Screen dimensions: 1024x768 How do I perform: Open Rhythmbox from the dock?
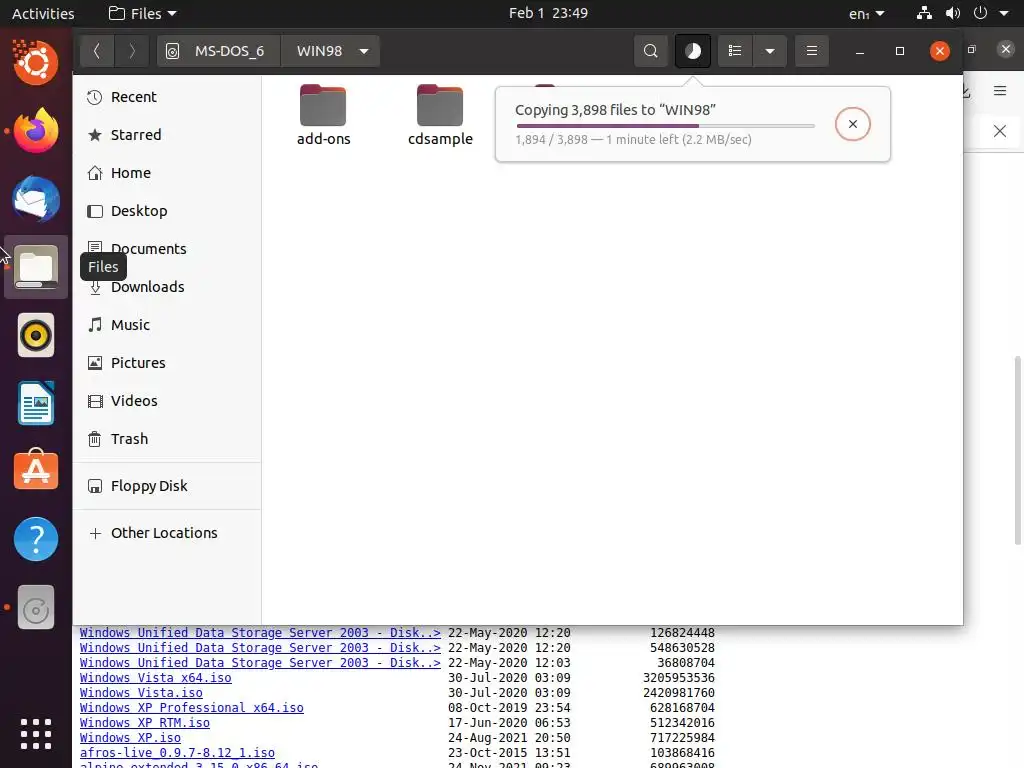point(36,336)
